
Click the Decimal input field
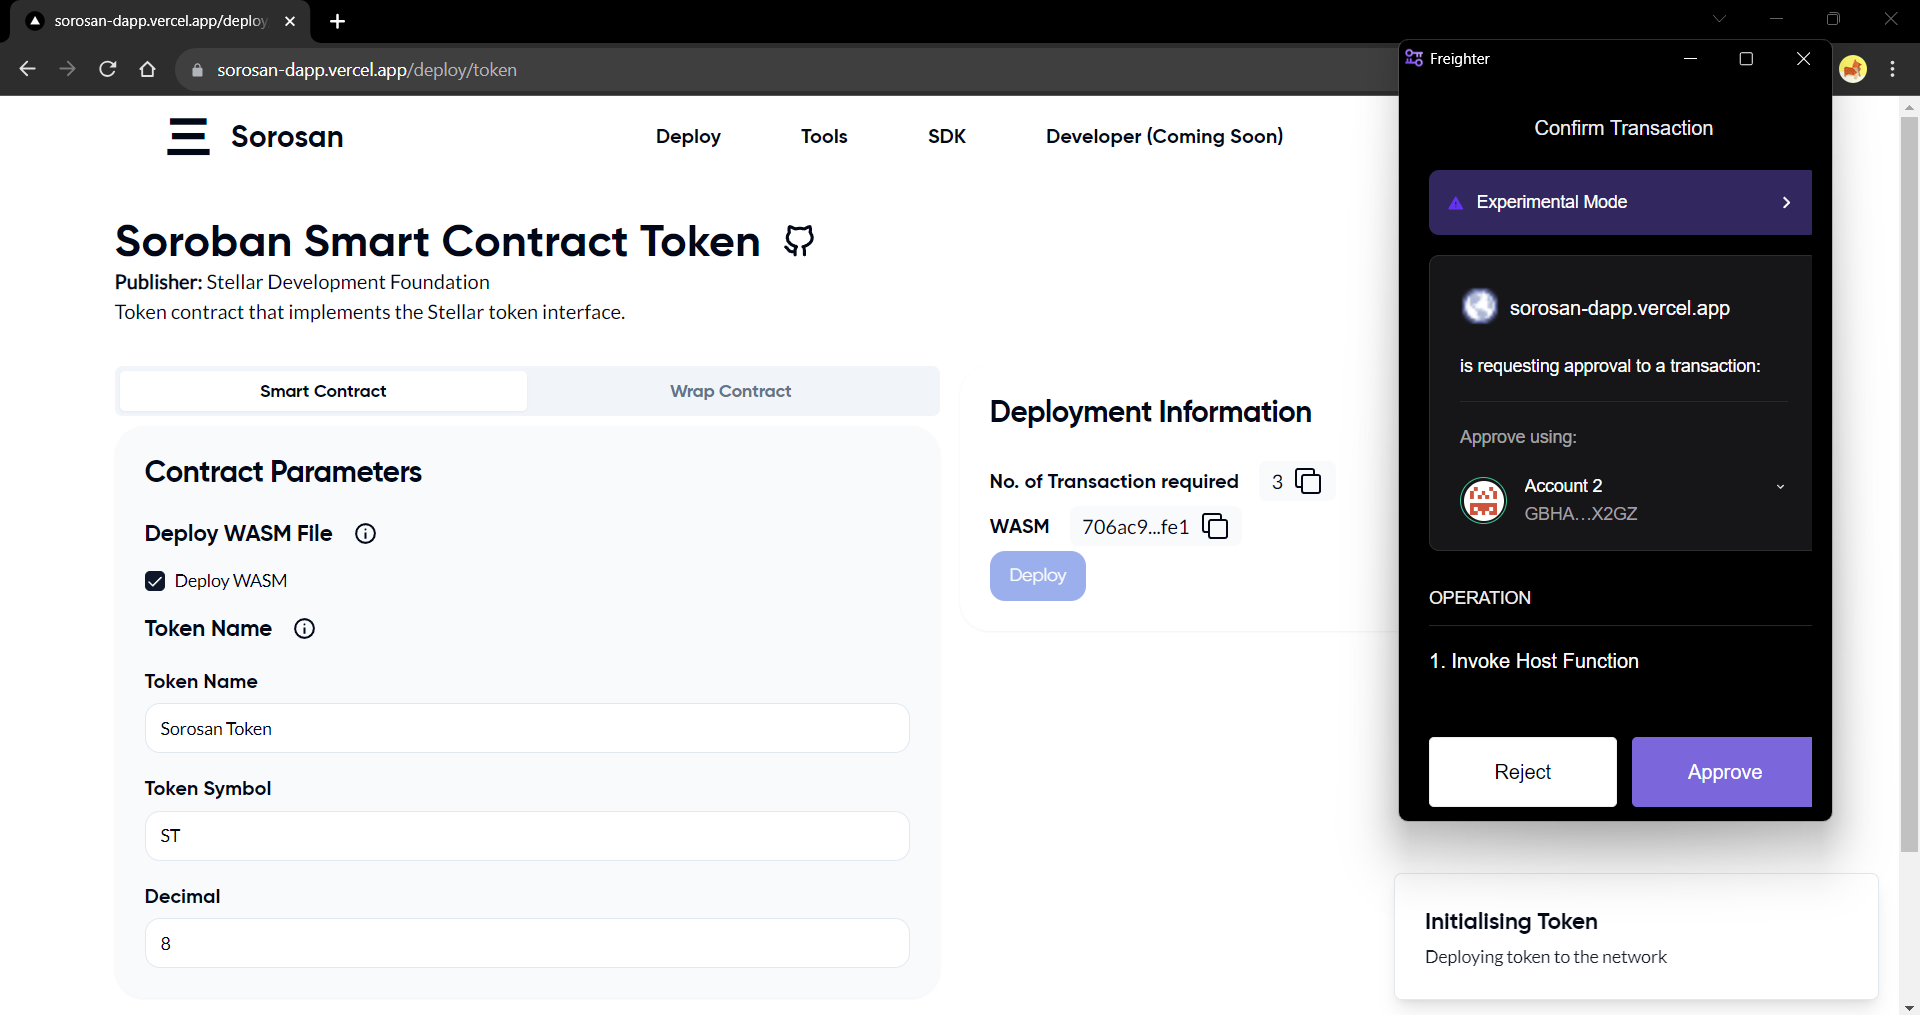click(527, 943)
